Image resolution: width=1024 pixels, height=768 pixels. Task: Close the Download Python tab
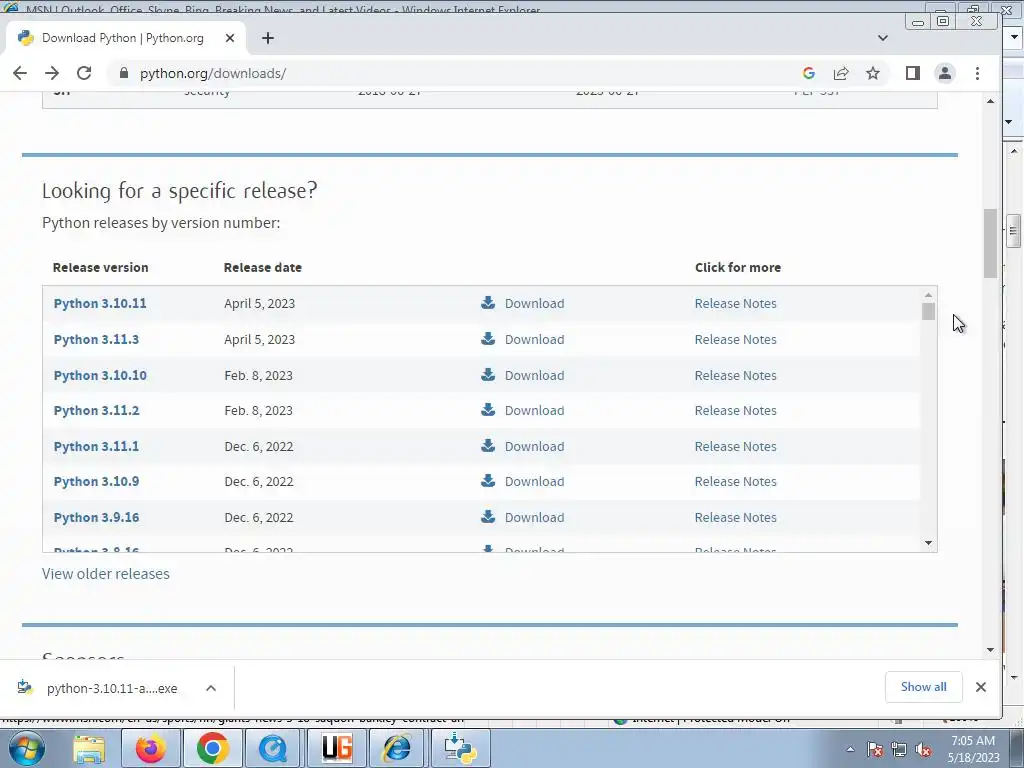pyautogui.click(x=230, y=38)
